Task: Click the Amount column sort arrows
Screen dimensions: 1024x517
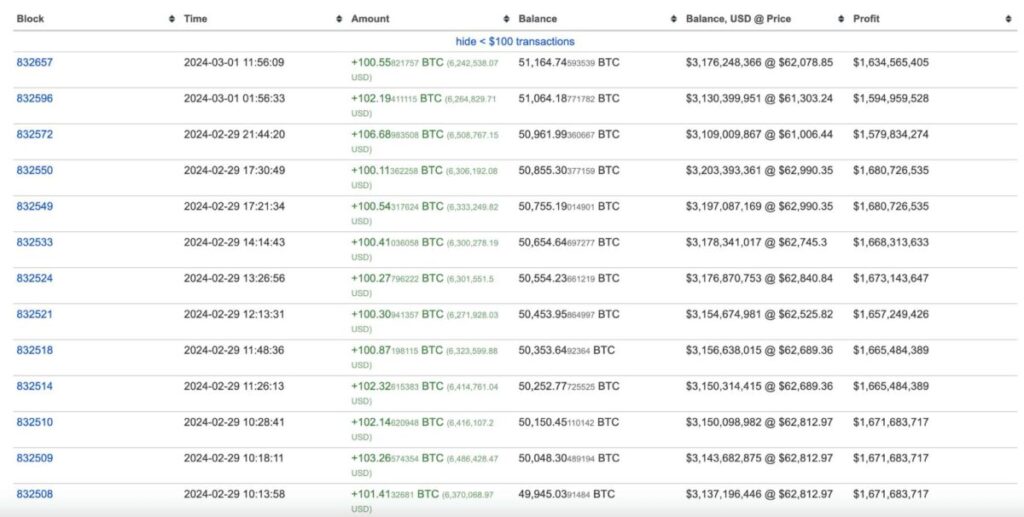Action: 506,19
